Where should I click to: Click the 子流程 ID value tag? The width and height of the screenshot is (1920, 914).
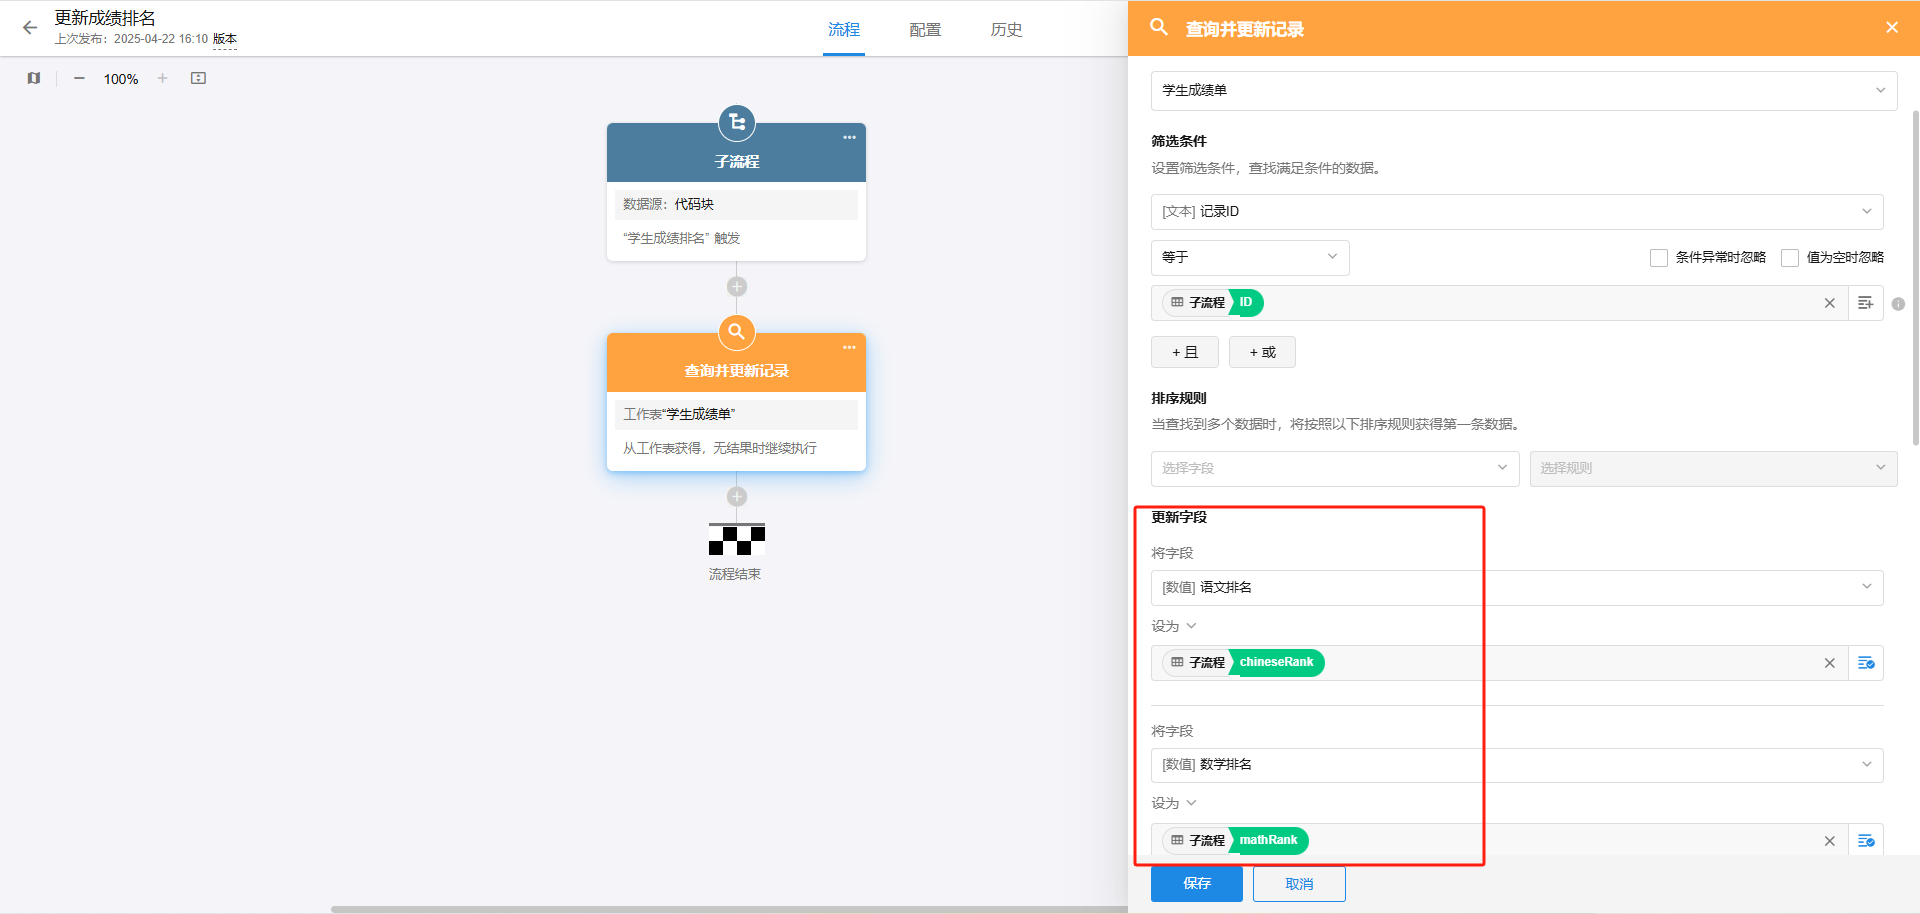1213,302
